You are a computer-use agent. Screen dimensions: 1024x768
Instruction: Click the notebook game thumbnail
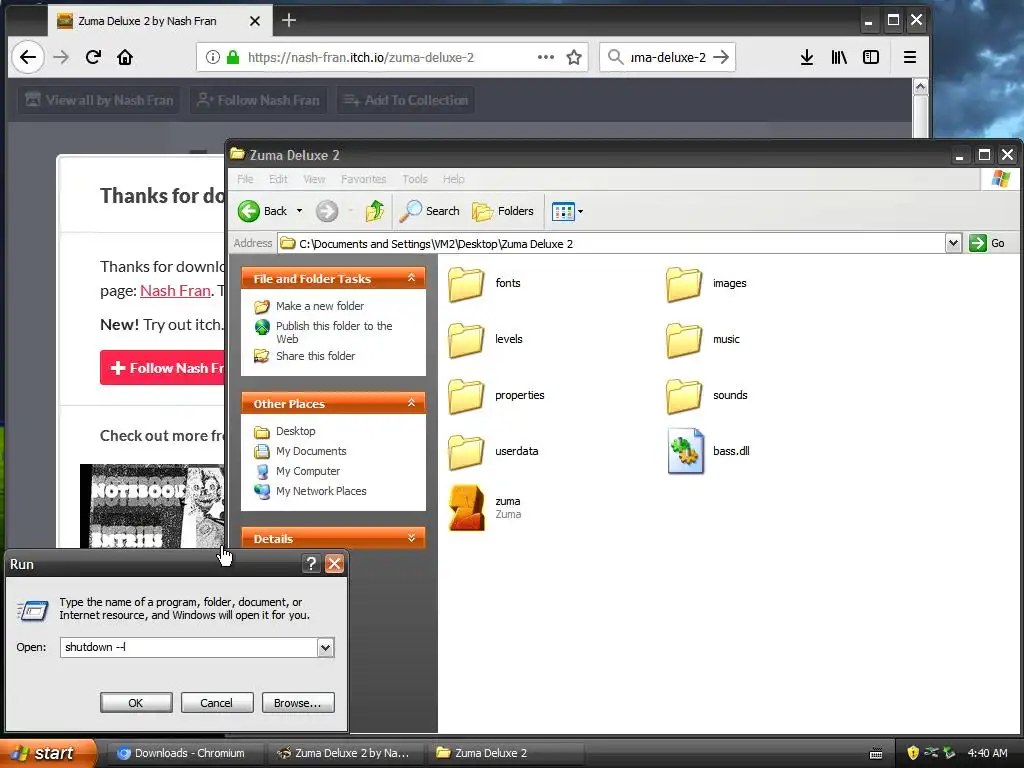152,506
